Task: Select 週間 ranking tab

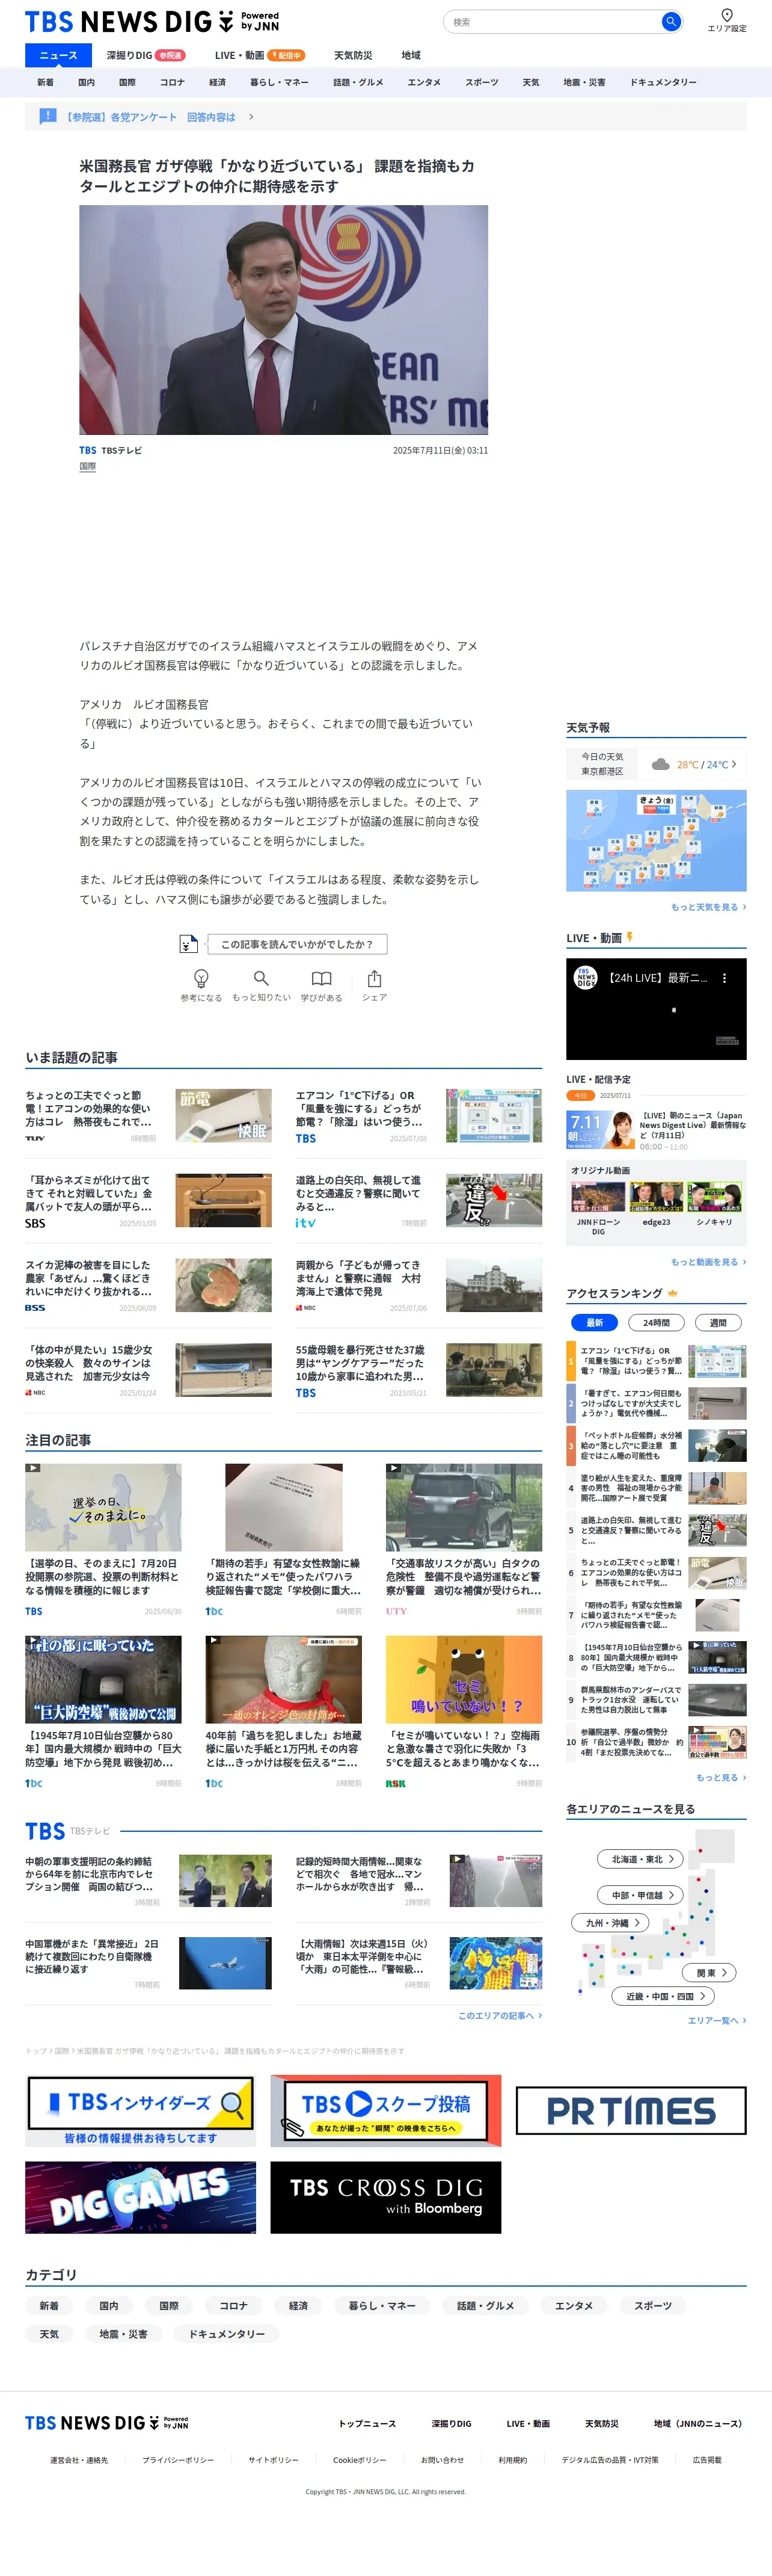Action: pos(718,1322)
